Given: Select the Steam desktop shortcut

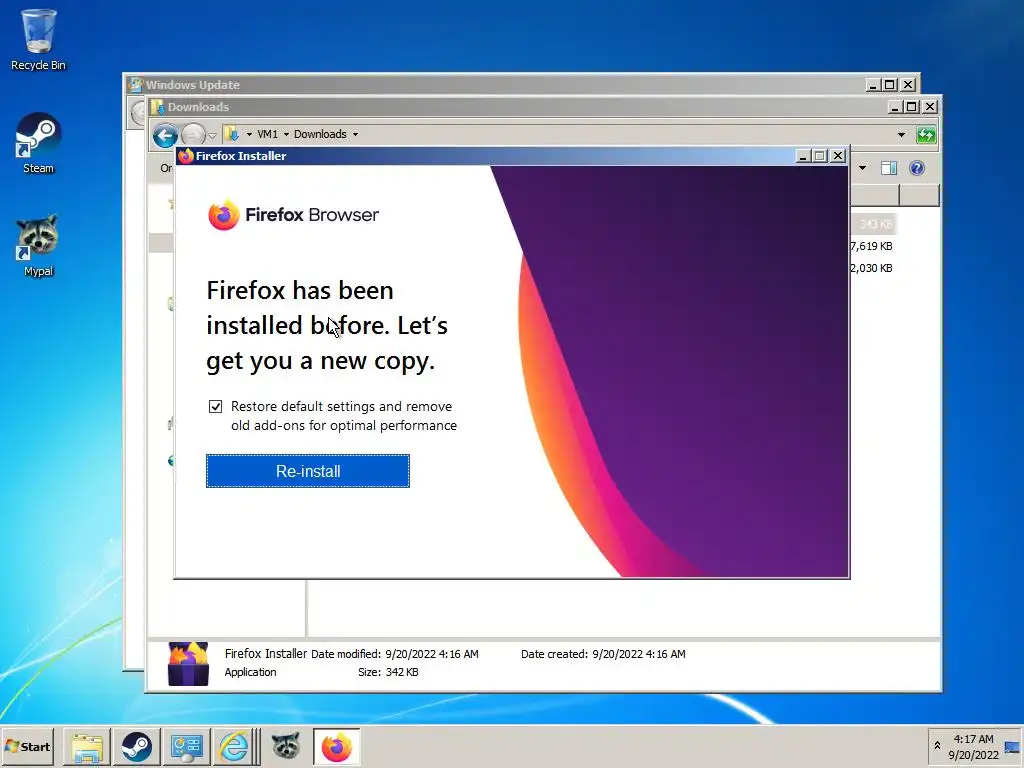Looking at the screenshot, I should (38, 144).
